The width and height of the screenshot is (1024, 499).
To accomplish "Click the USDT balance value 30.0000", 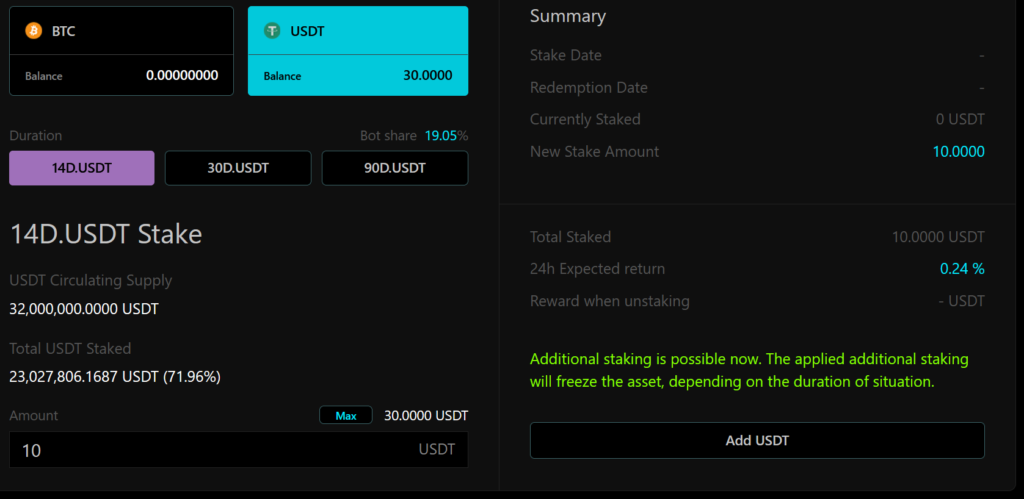I will (427, 75).
